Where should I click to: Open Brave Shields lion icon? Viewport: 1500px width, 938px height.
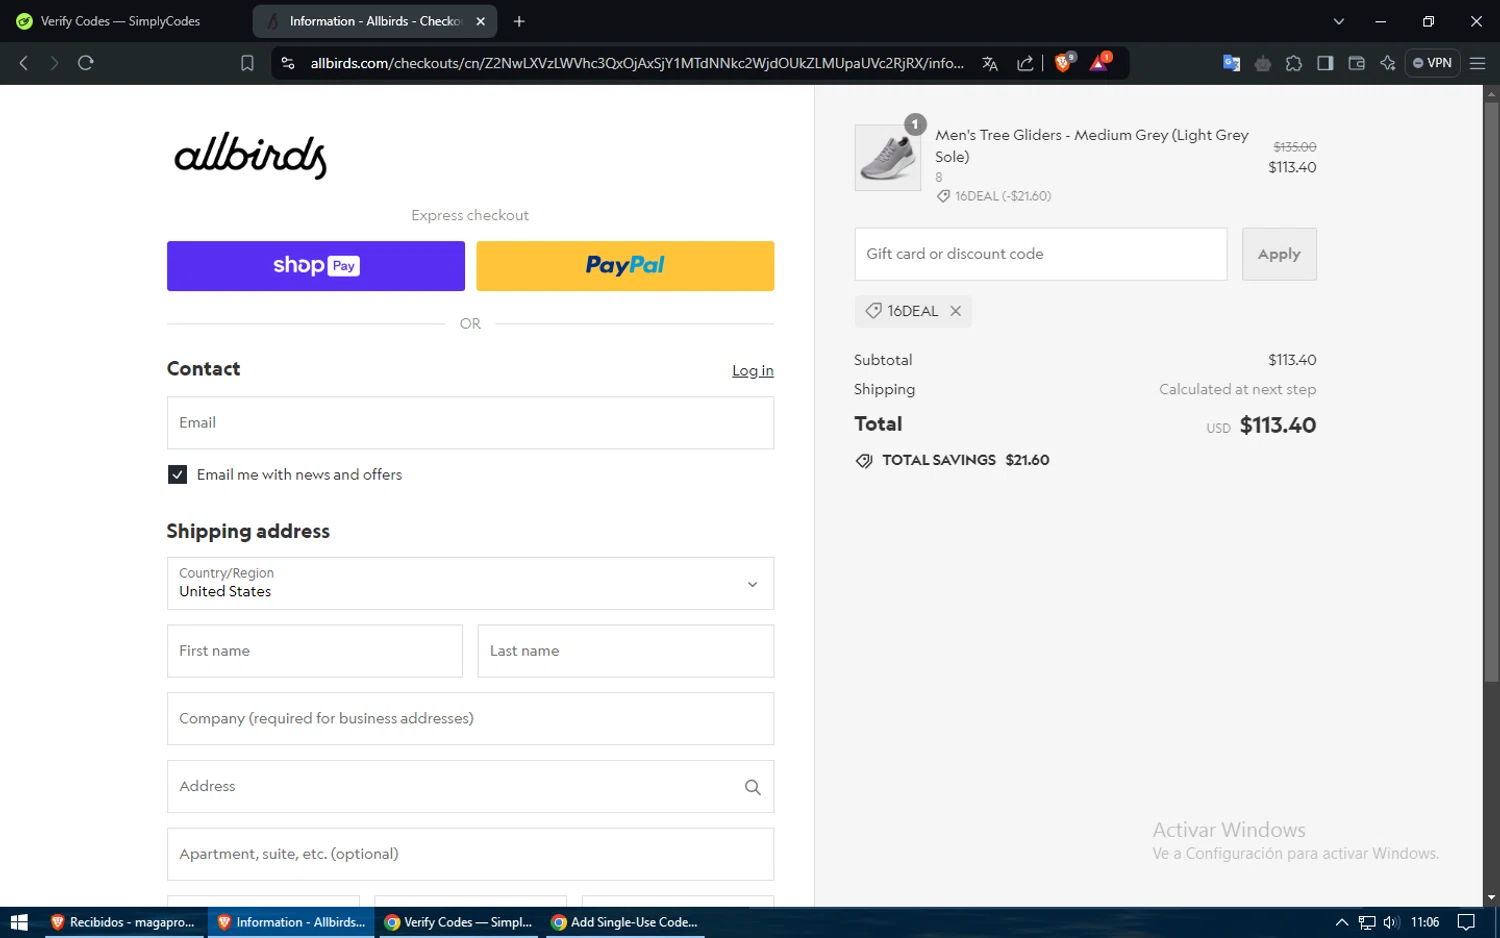point(1064,62)
